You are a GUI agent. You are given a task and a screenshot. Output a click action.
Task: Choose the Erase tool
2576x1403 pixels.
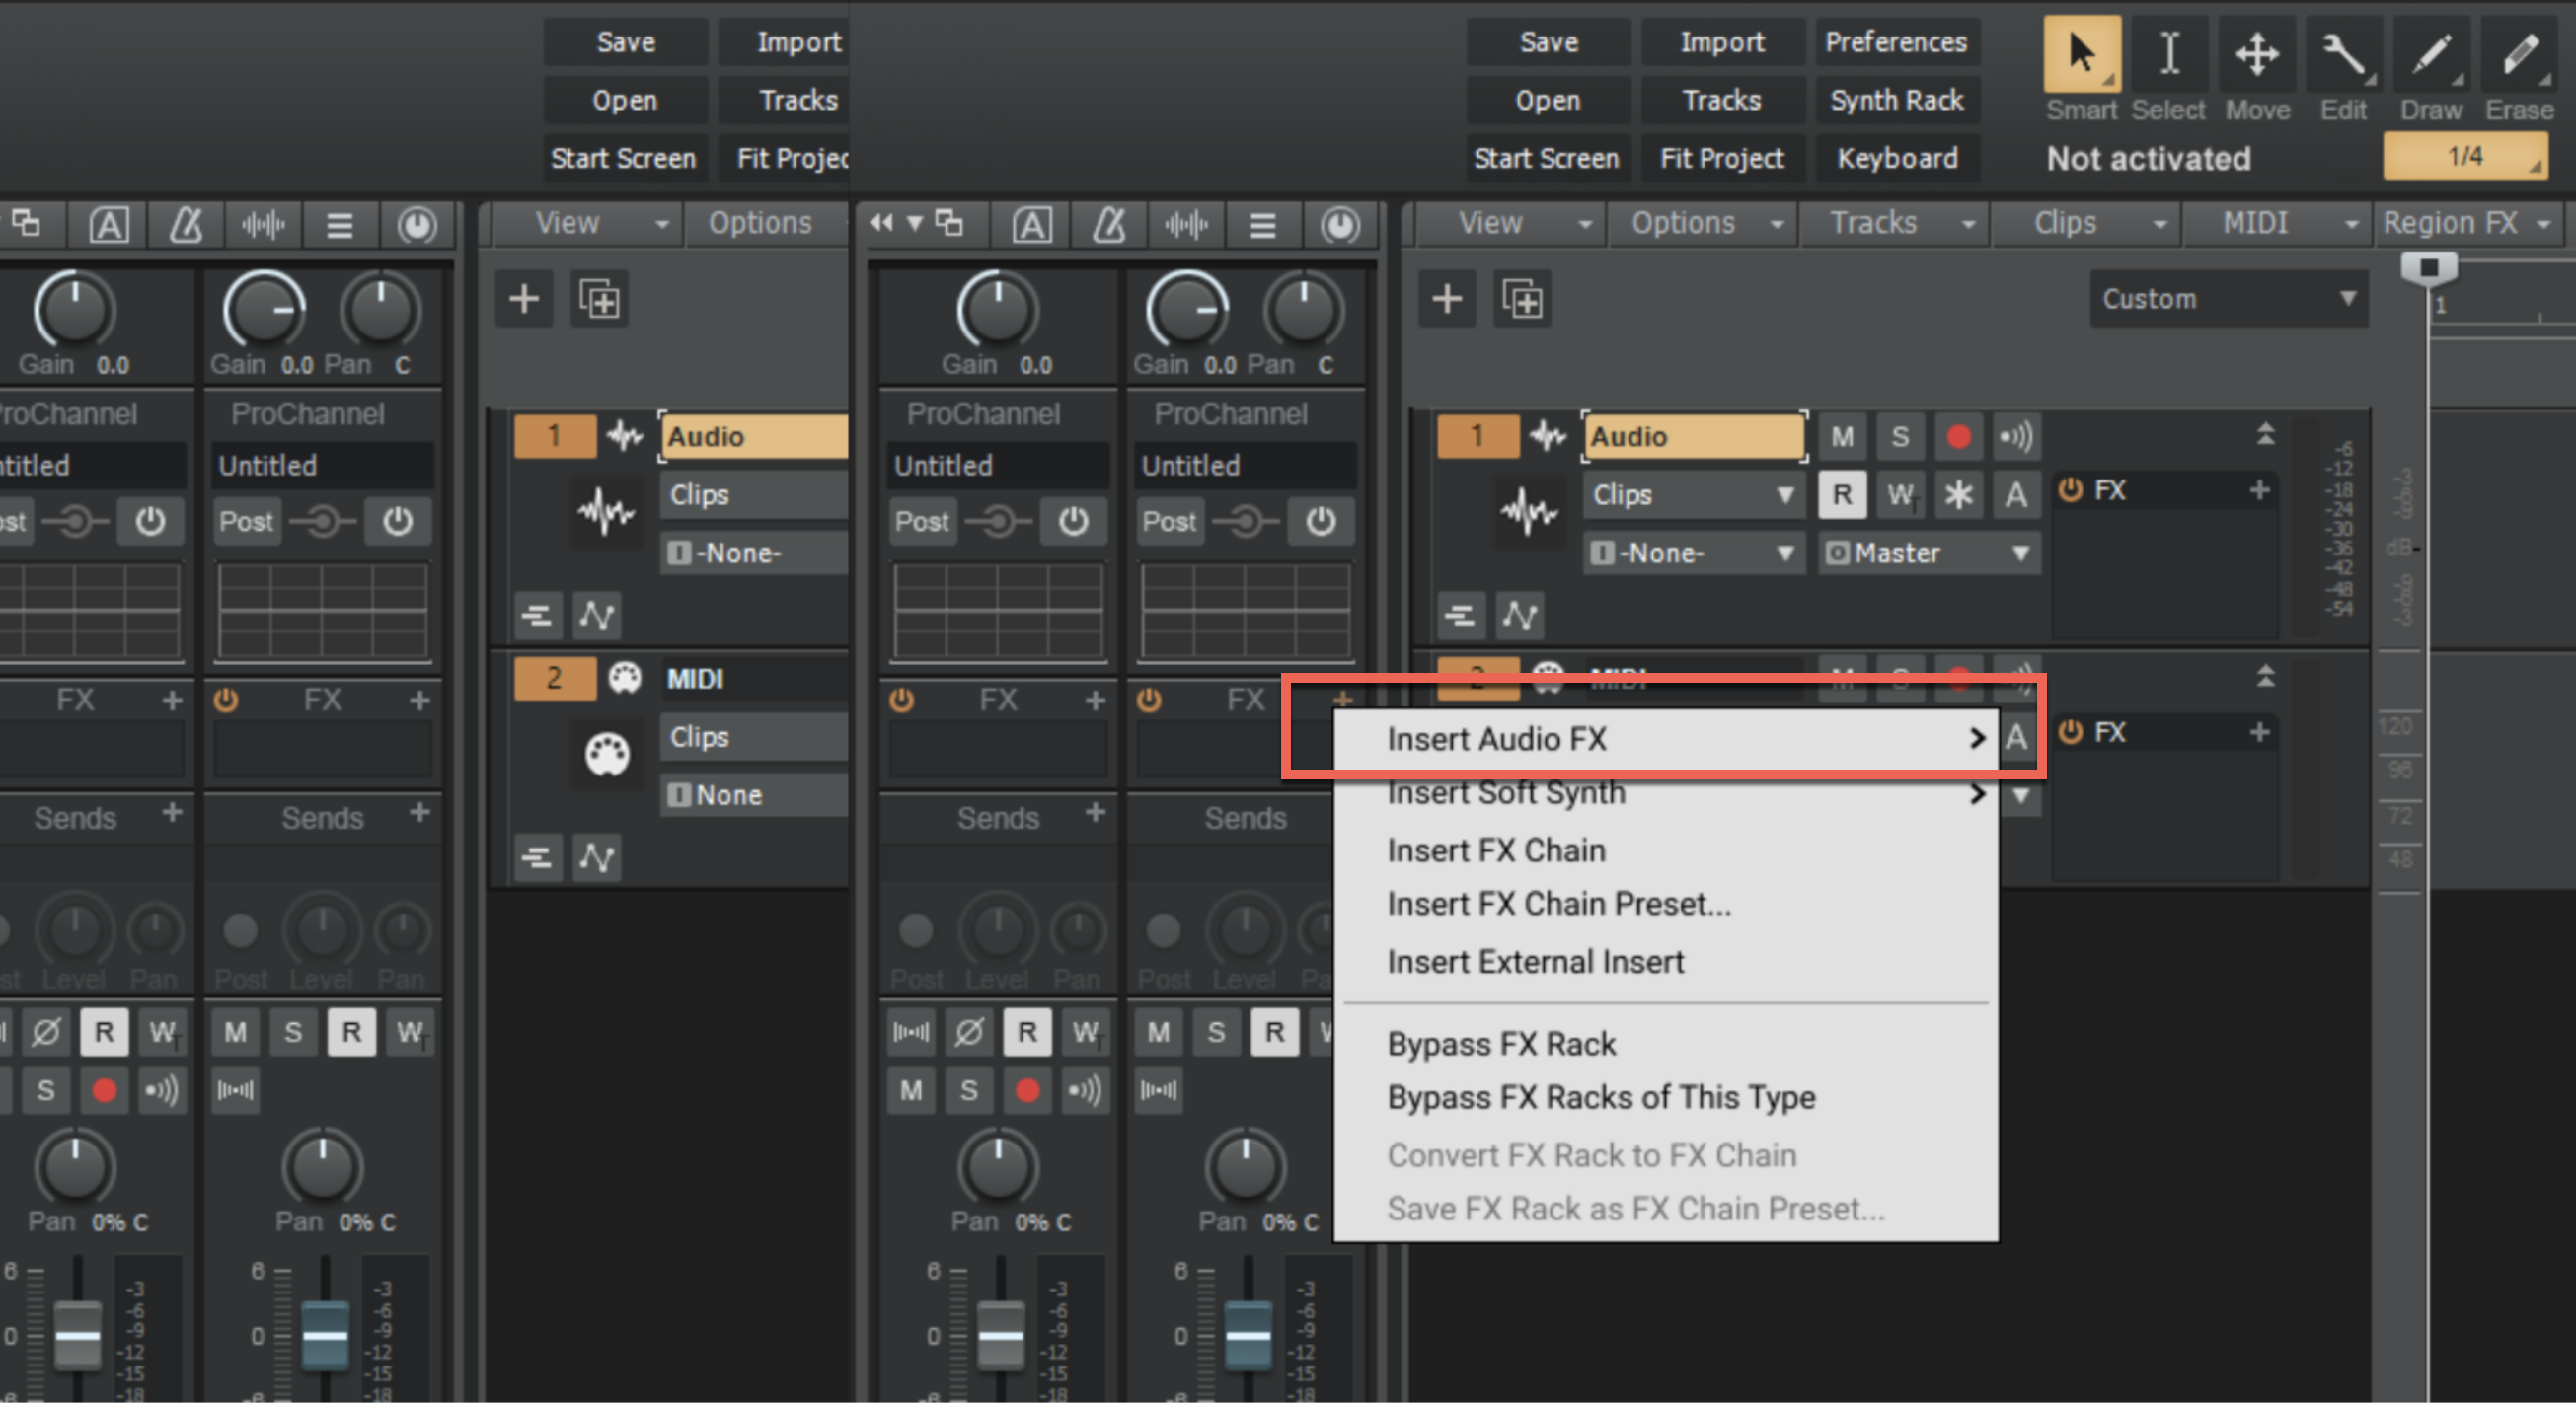(x=2519, y=55)
